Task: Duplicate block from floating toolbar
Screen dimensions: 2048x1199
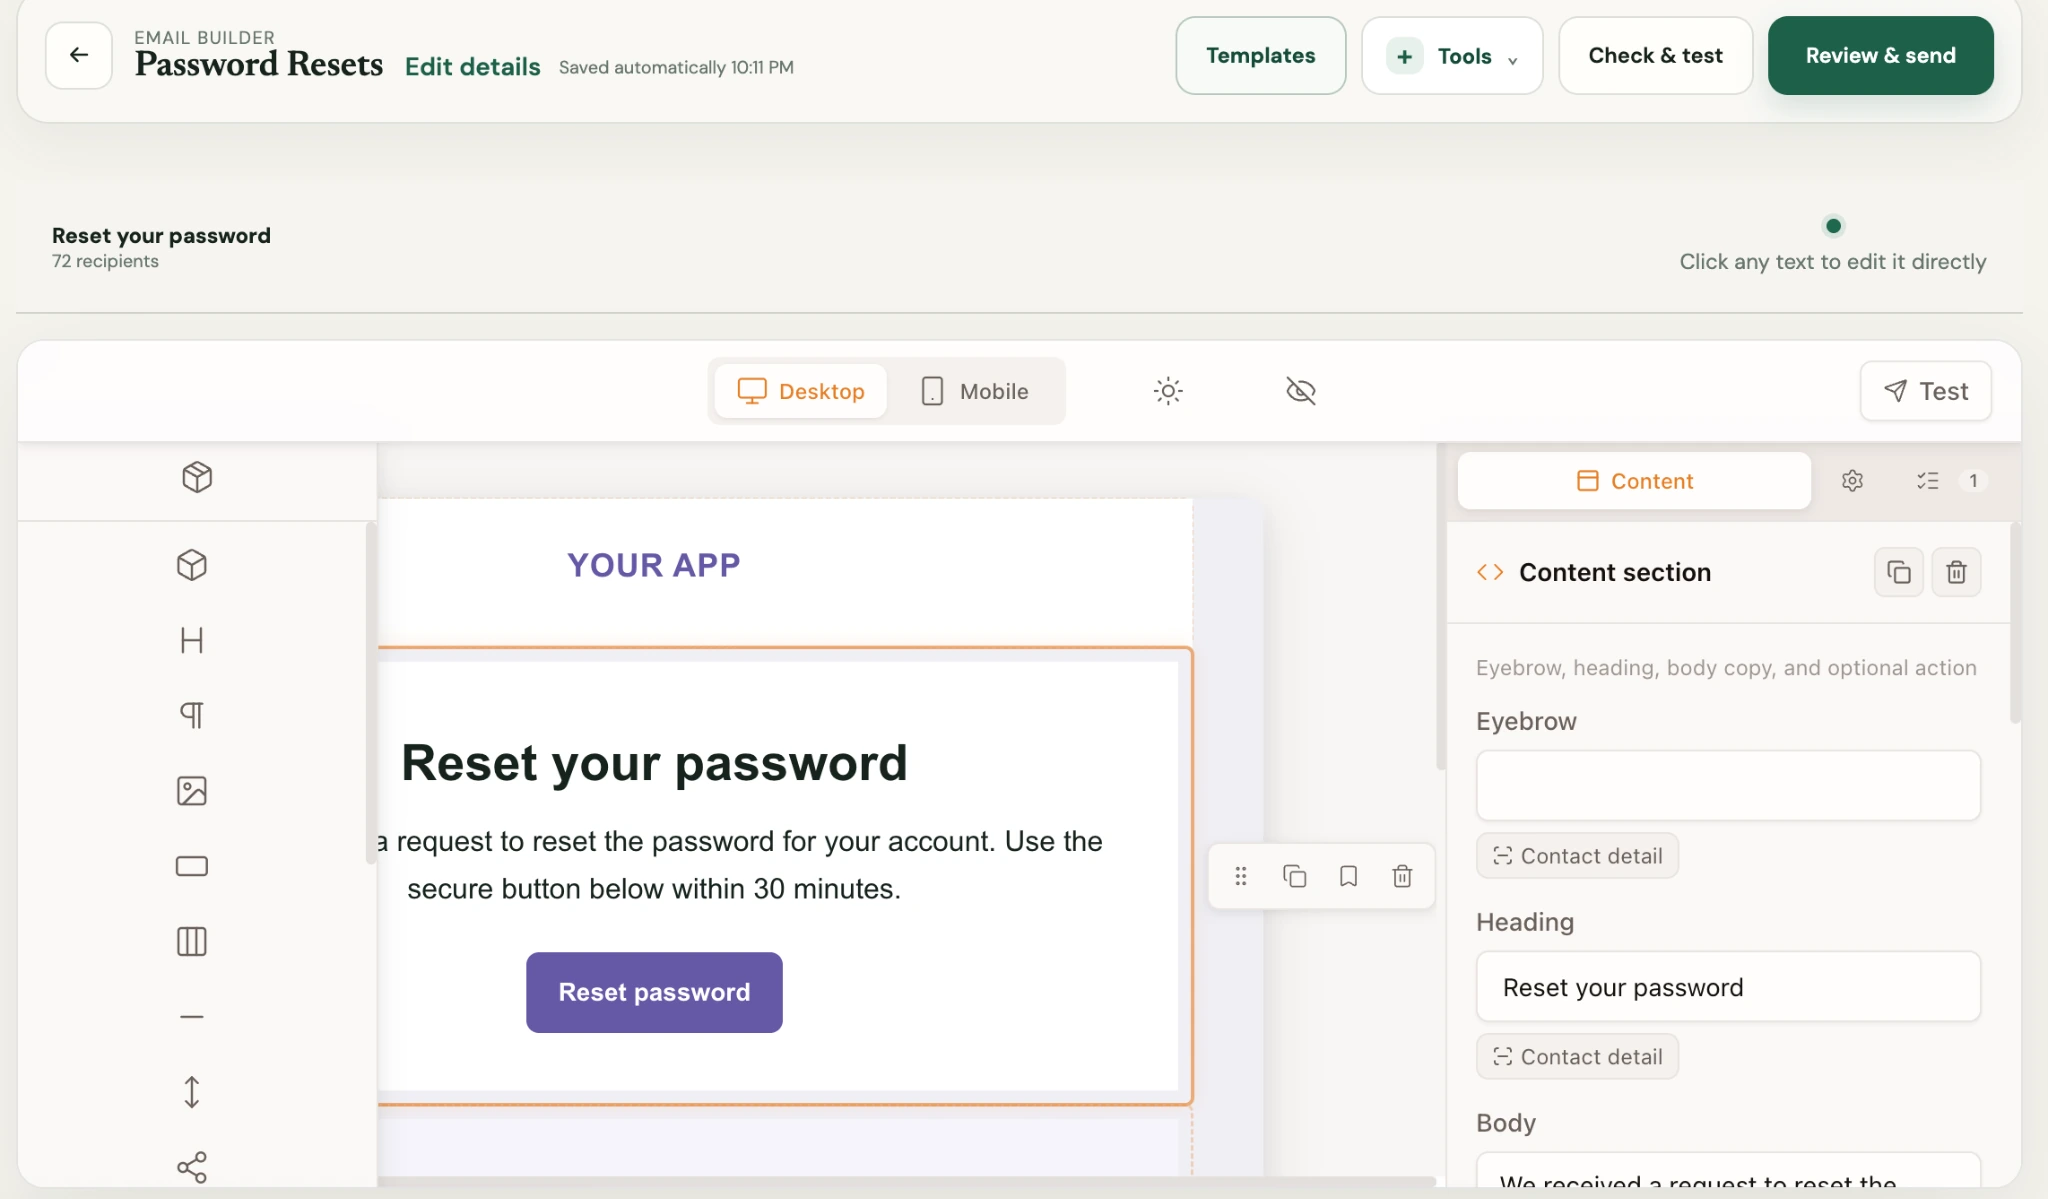Action: 1295,876
